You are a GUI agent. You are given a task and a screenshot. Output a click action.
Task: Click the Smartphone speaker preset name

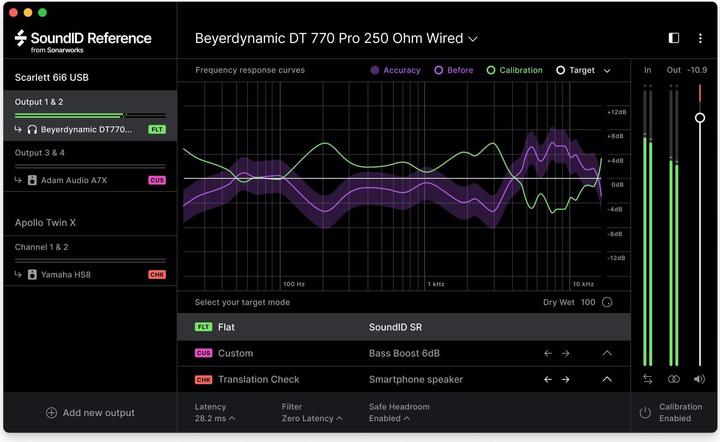pyautogui.click(x=416, y=380)
